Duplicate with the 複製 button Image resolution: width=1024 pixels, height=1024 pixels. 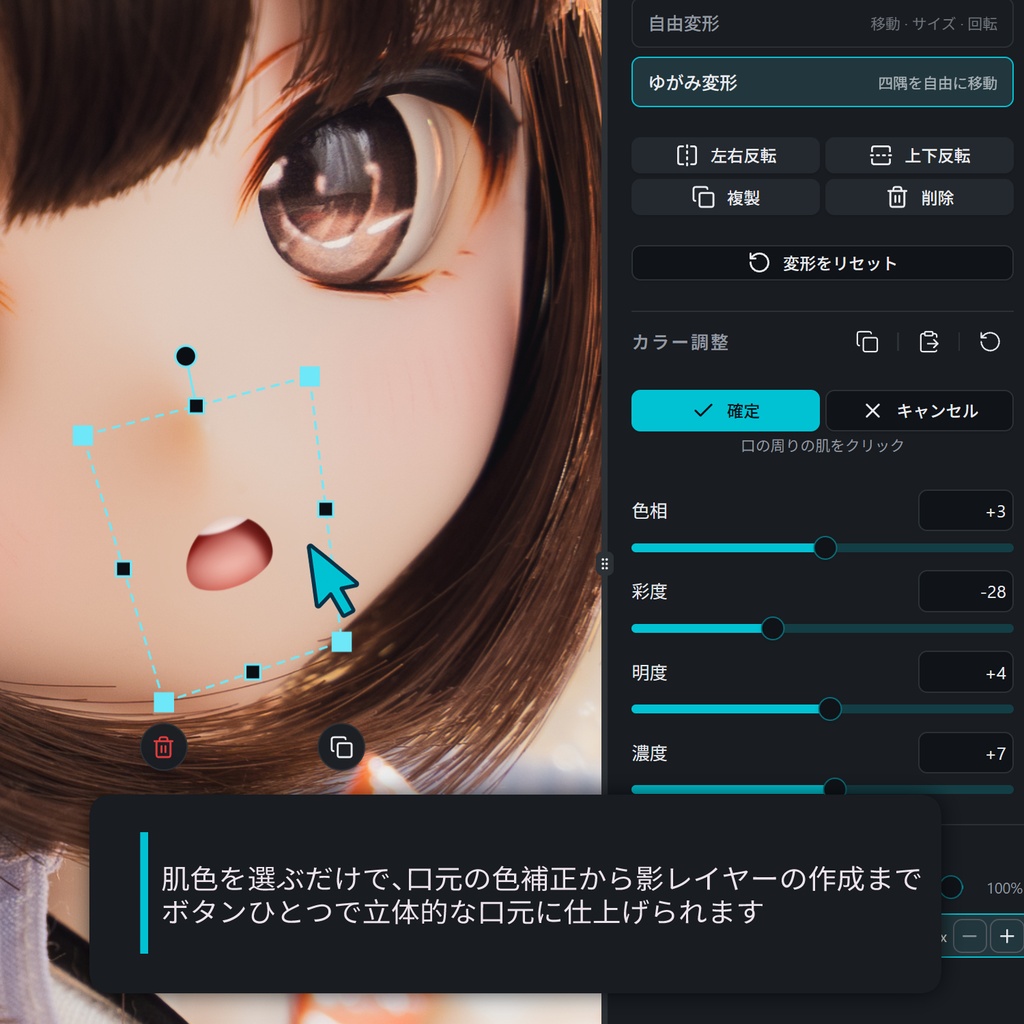725,197
